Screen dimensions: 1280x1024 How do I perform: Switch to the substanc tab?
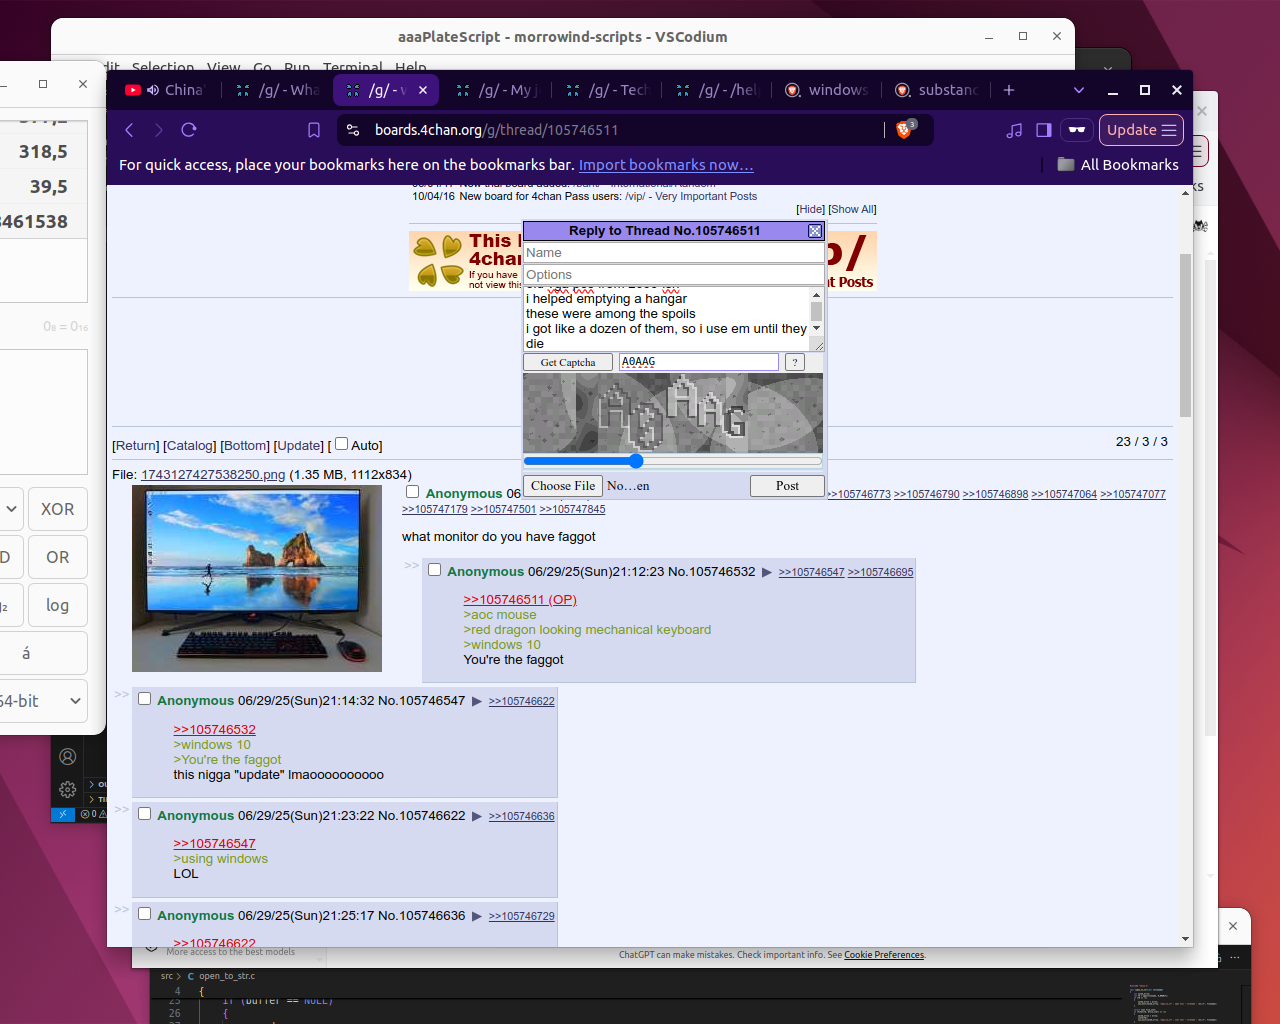point(936,90)
